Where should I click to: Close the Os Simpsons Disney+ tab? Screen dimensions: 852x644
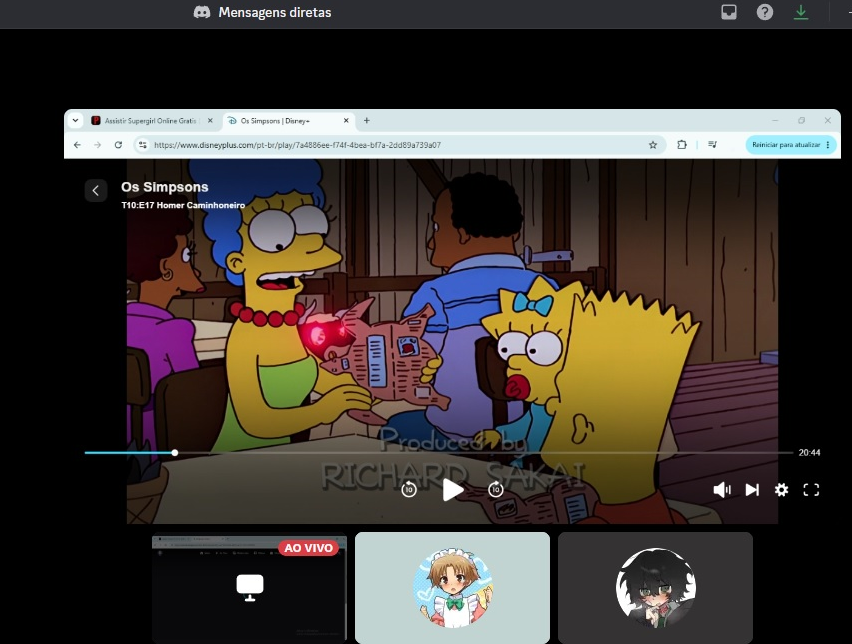(346, 121)
